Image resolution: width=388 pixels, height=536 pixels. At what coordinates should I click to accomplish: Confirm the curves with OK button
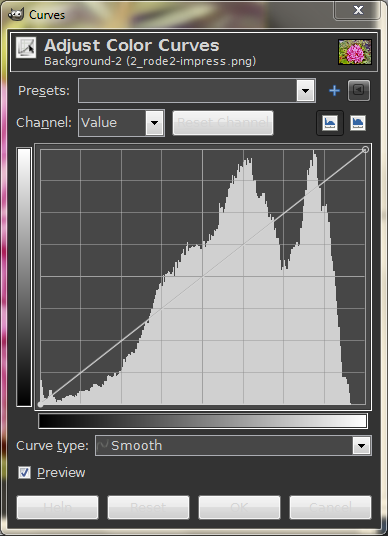239,508
